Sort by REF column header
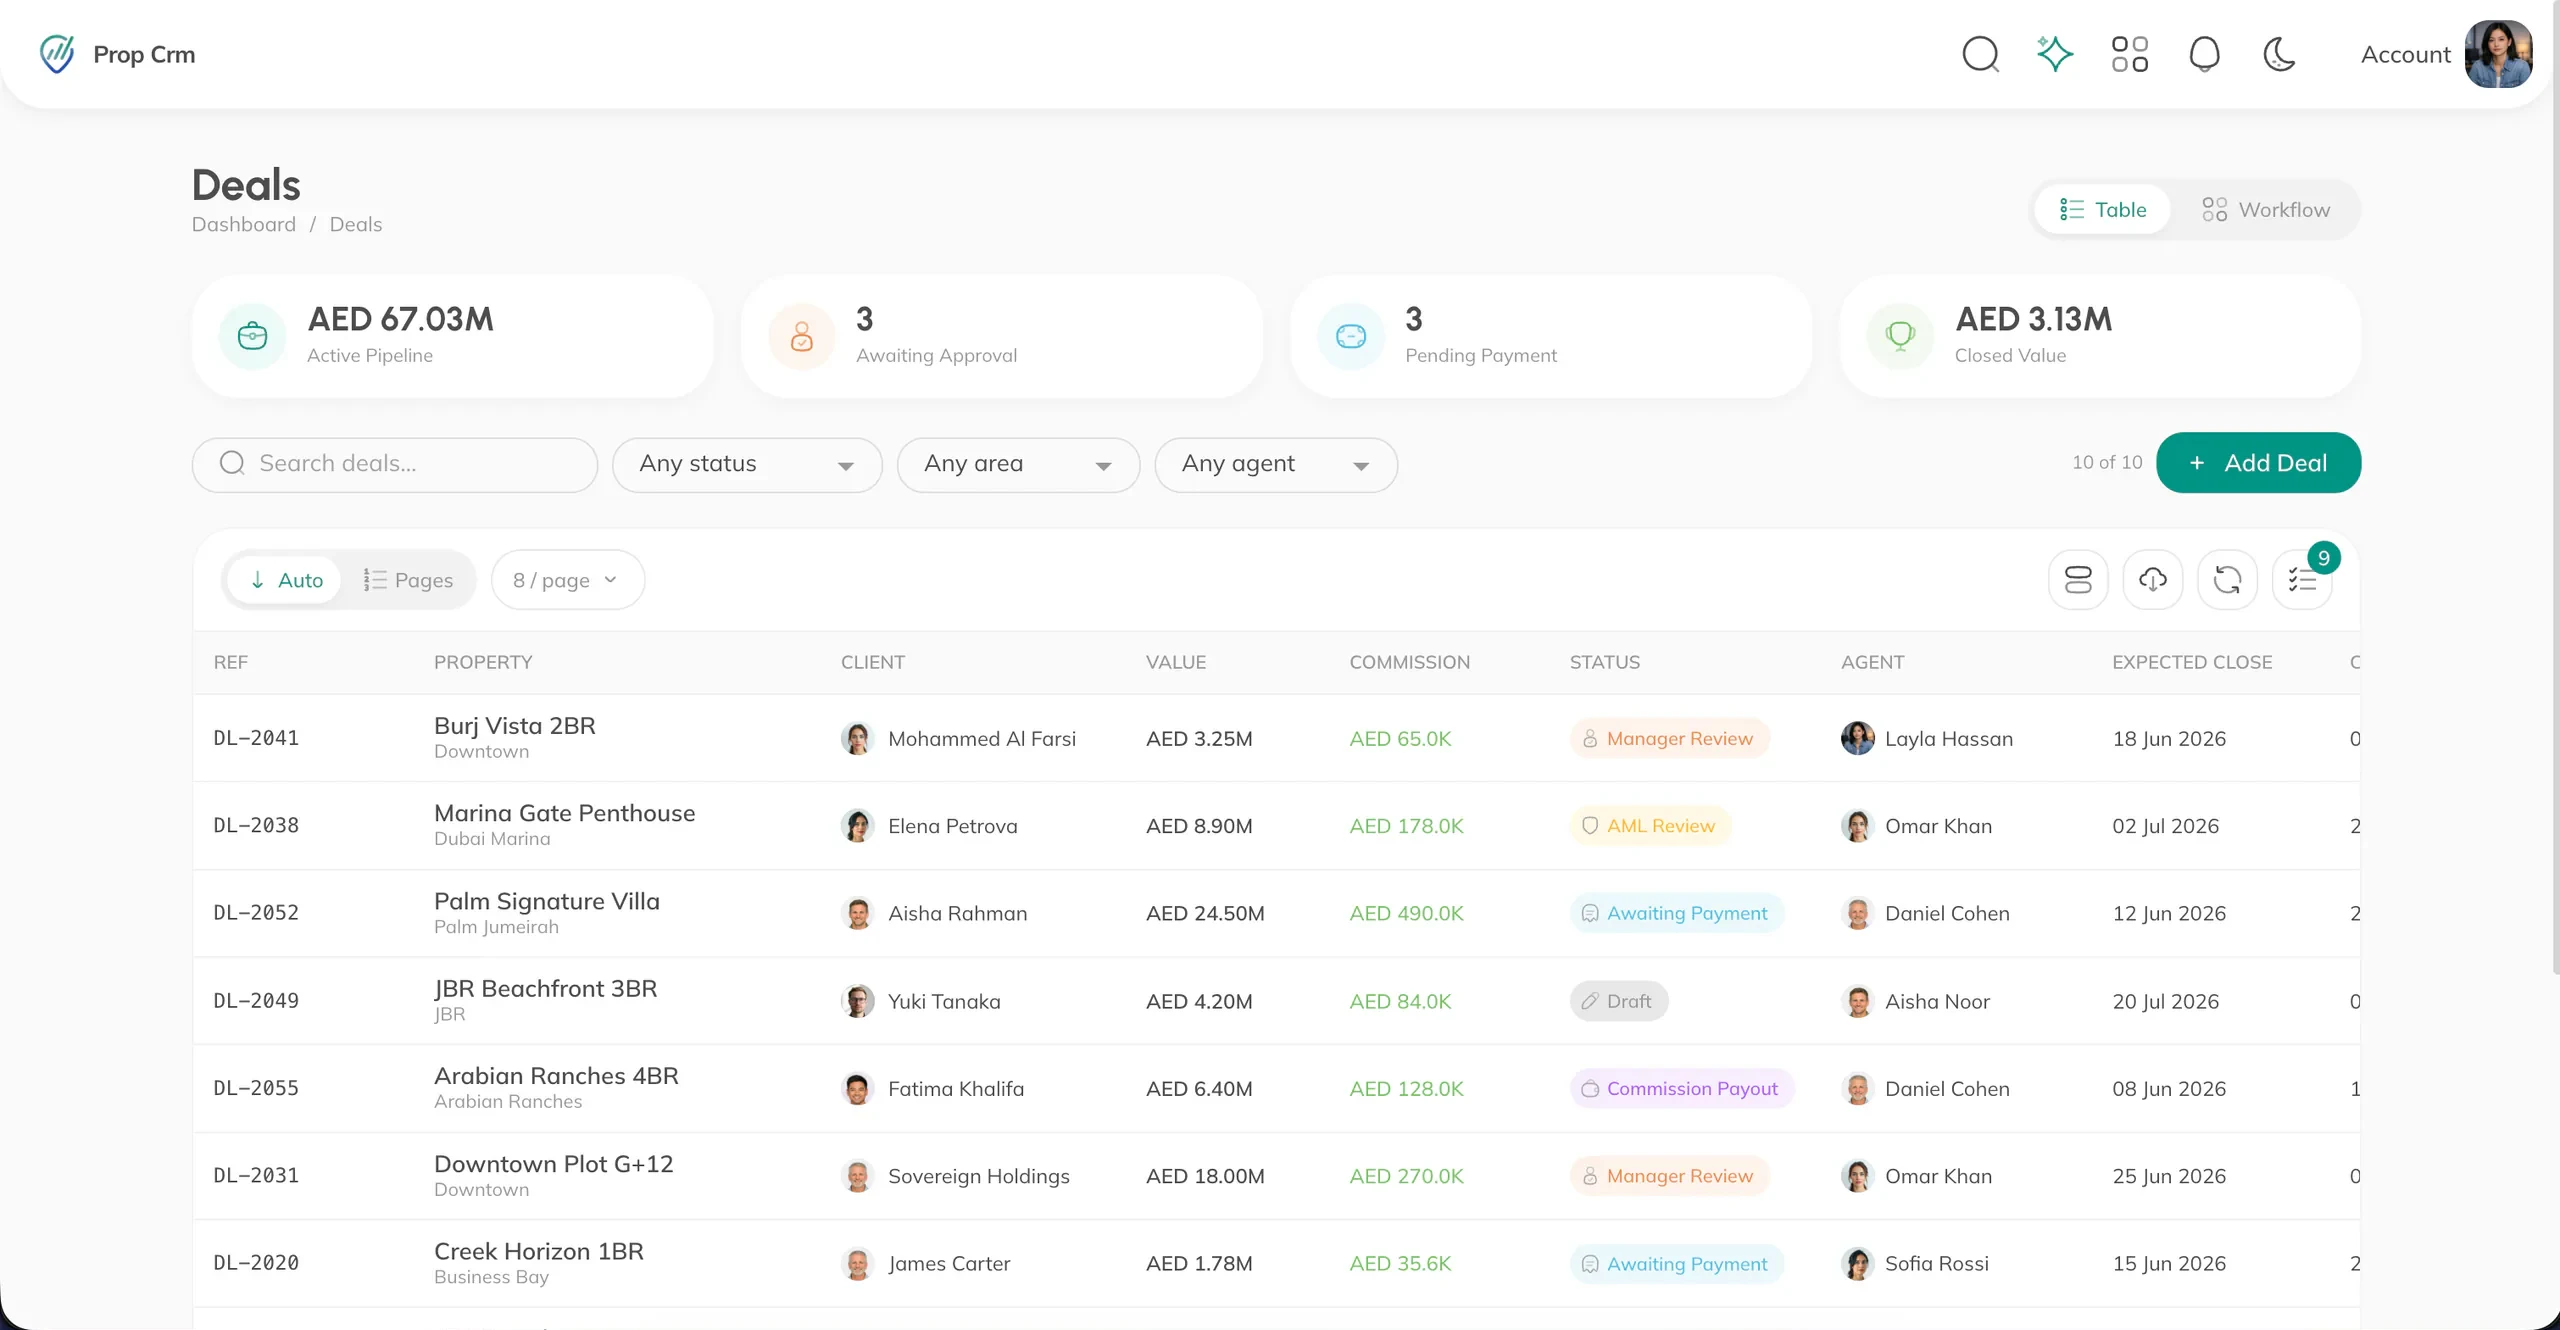The width and height of the screenshot is (2560, 1330). [231, 662]
